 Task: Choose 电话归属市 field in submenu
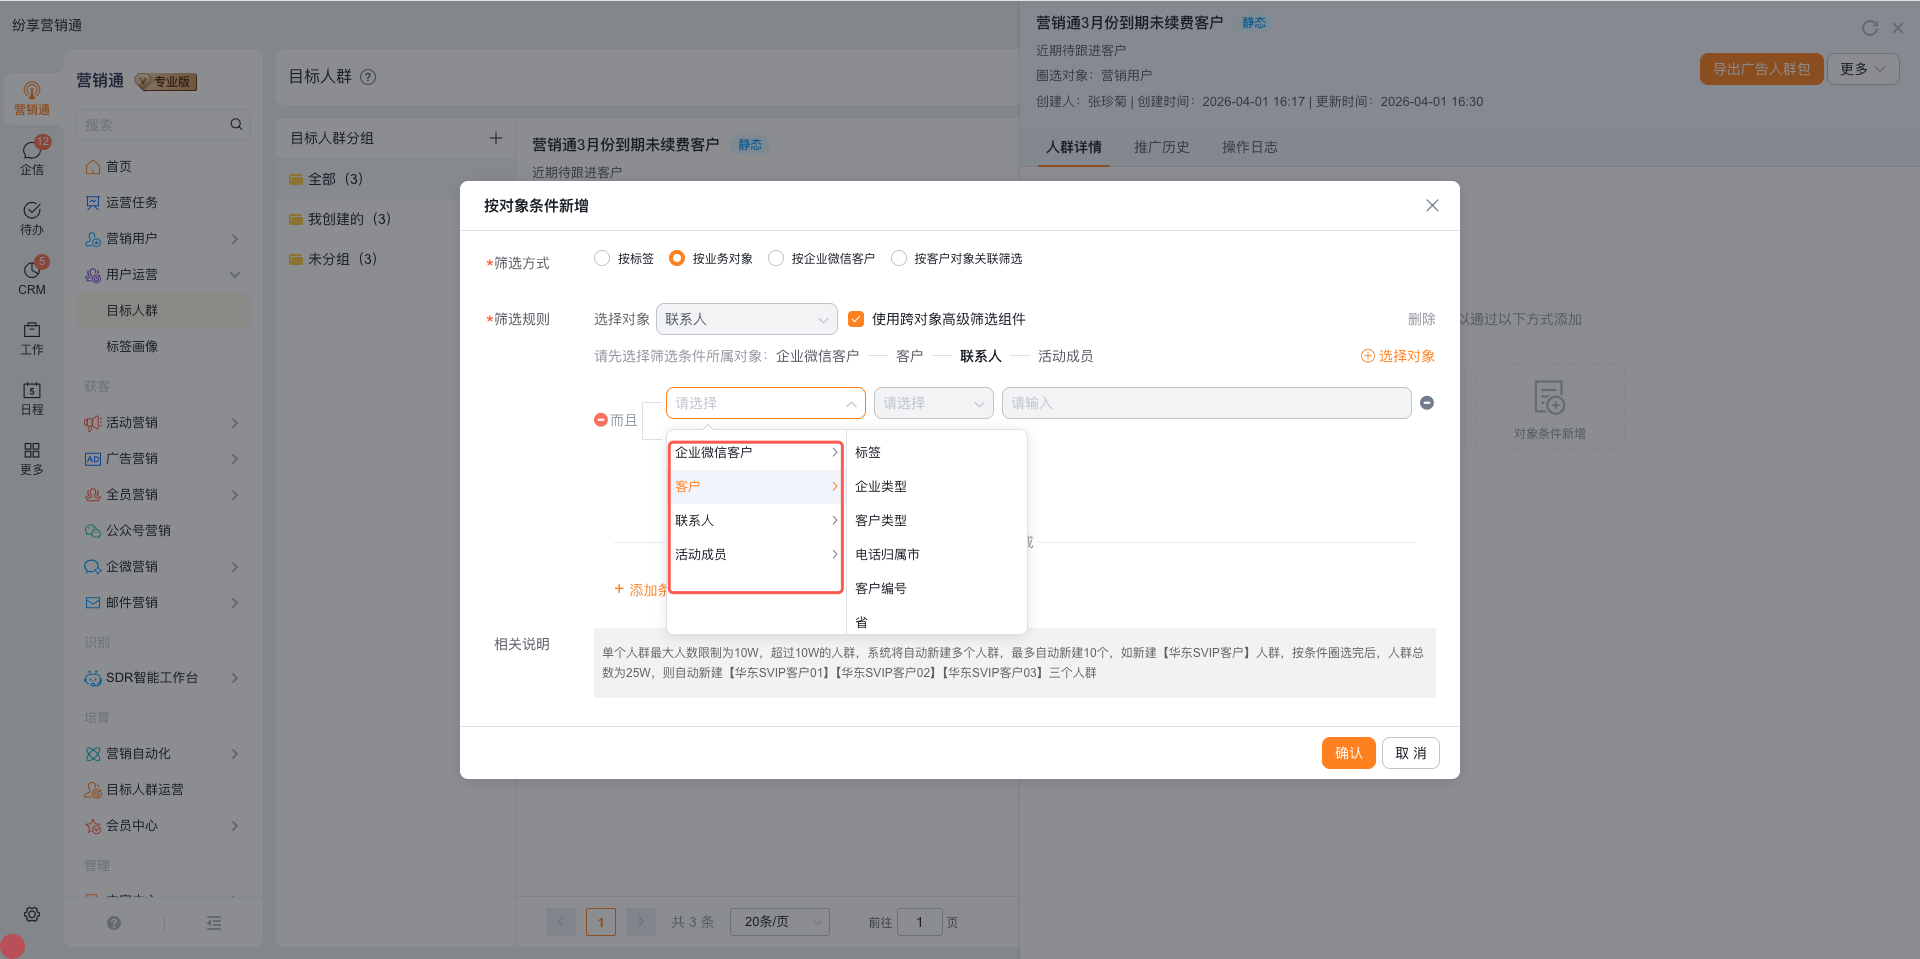937,555
